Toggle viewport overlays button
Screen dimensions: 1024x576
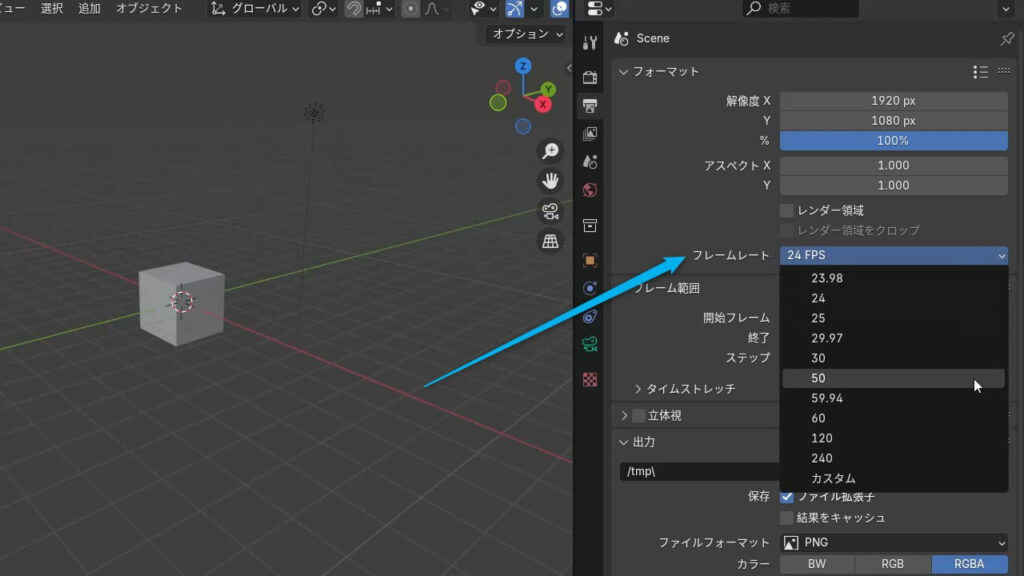click(560, 8)
